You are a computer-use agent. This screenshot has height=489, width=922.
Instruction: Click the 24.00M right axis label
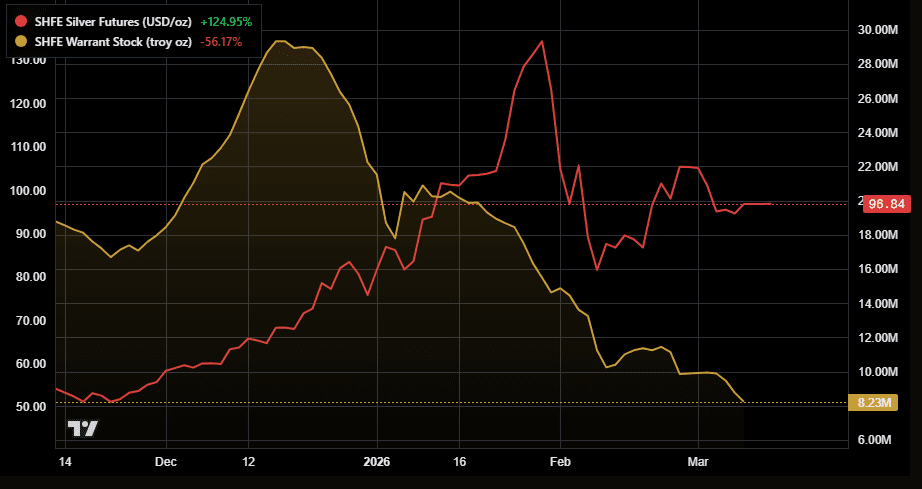coord(877,132)
